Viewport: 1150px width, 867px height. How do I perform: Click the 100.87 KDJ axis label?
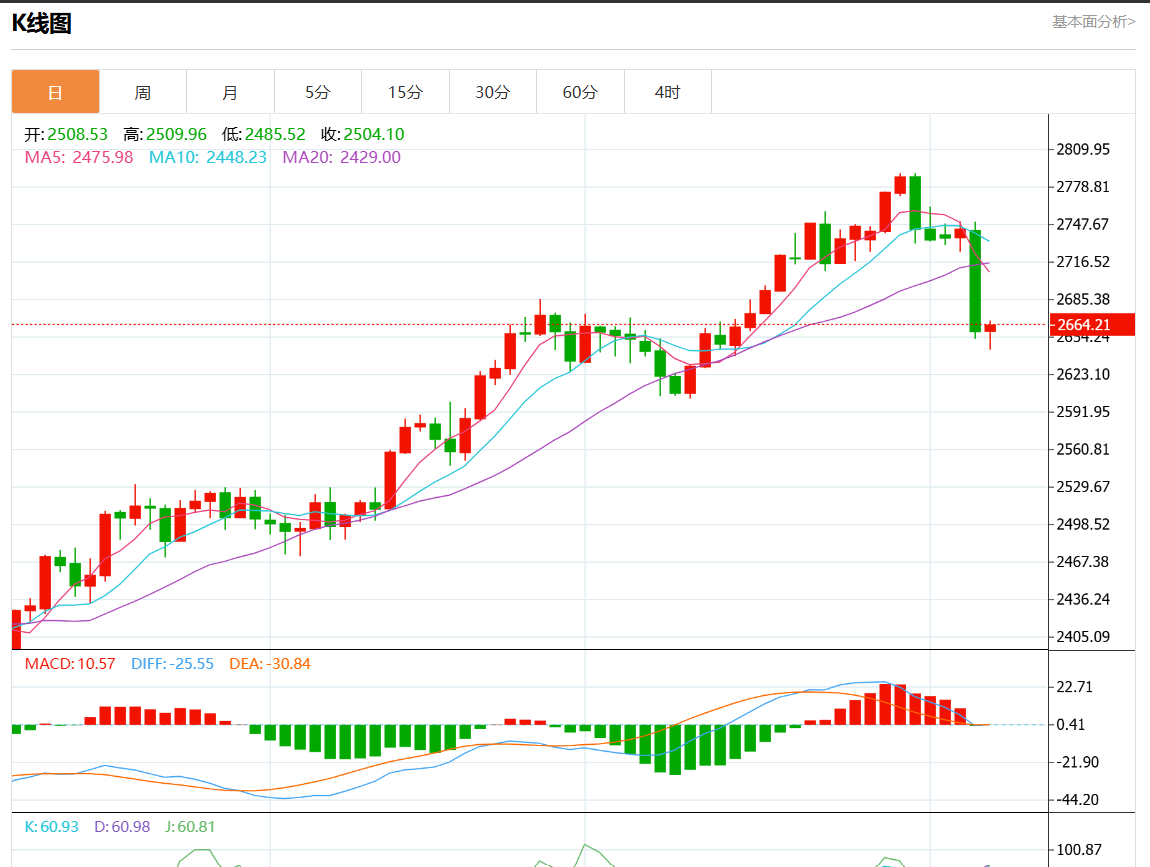click(1078, 849)
